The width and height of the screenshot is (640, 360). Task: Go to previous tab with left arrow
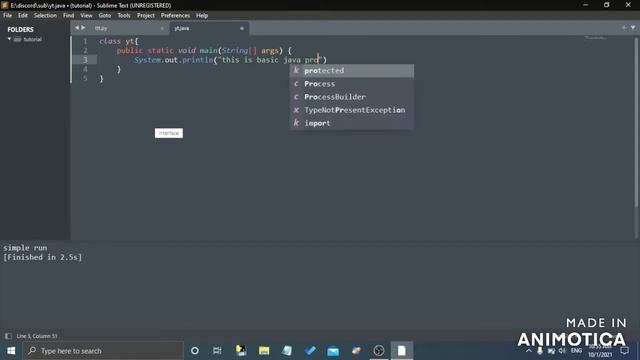[77, 28]
